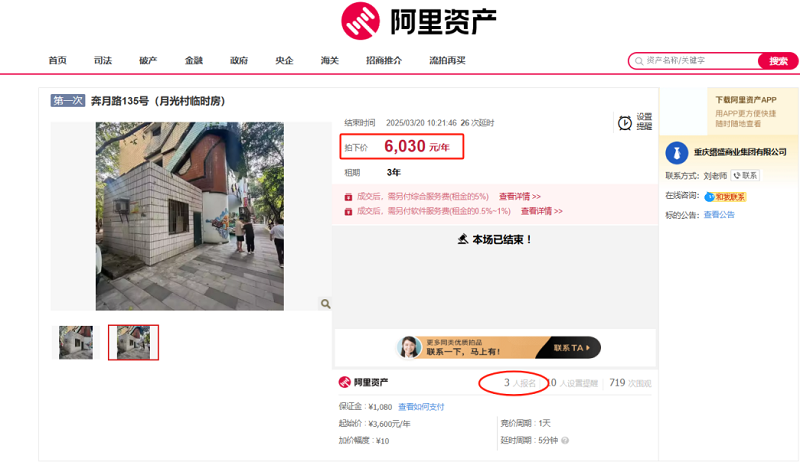Click the 综合服务费 notice icon

tap(348, 197)
